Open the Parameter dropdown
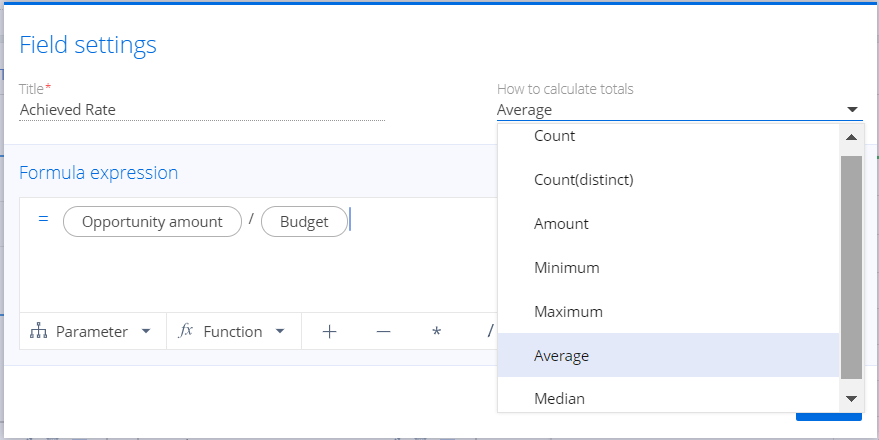This screenshot has width=879, height=440. (93, 331)
